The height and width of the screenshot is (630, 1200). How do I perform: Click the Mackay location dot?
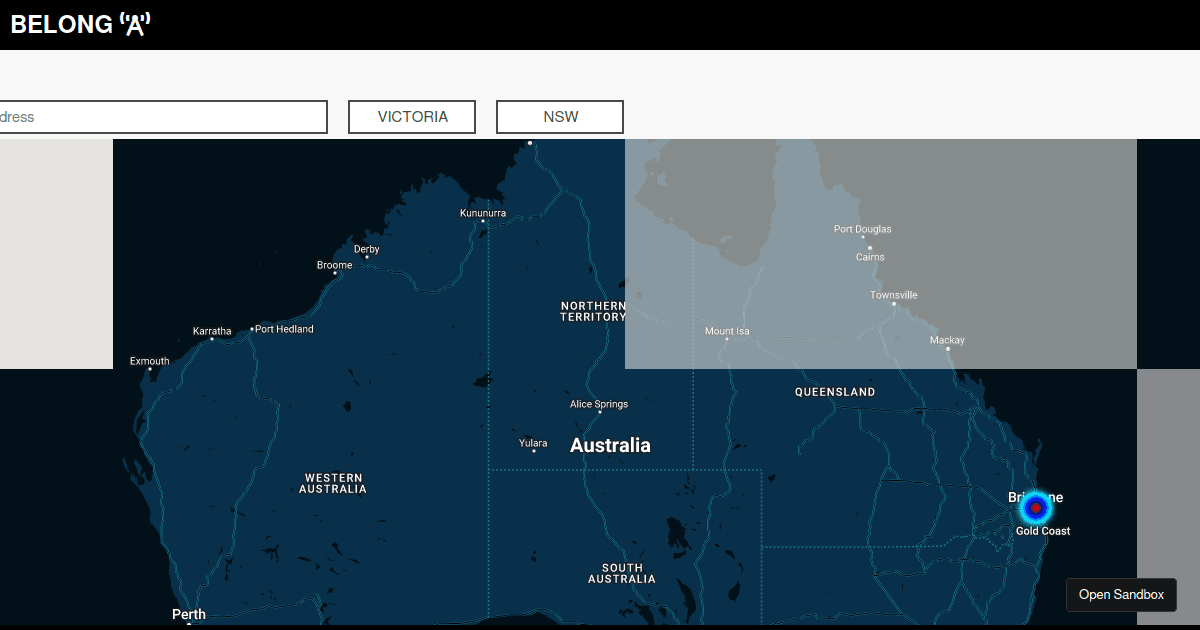tap(948, 349)
